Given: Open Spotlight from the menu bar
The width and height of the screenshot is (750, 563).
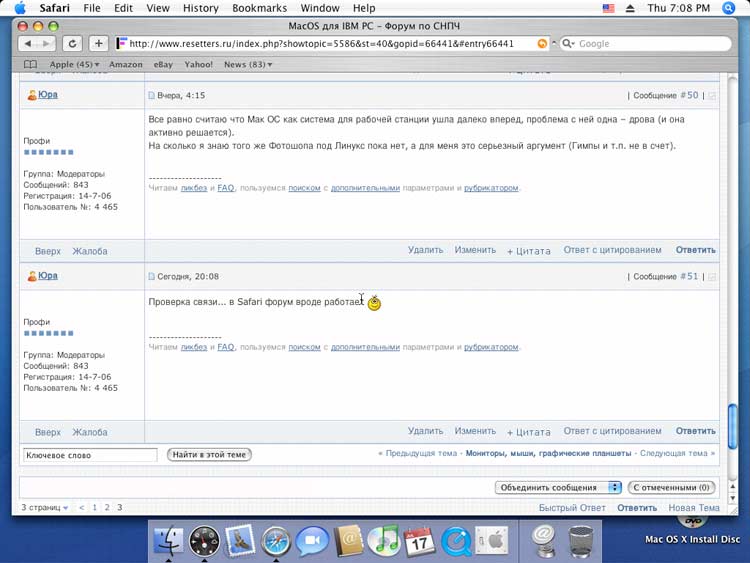Looking at the screenshot, I should click(728, 8).
